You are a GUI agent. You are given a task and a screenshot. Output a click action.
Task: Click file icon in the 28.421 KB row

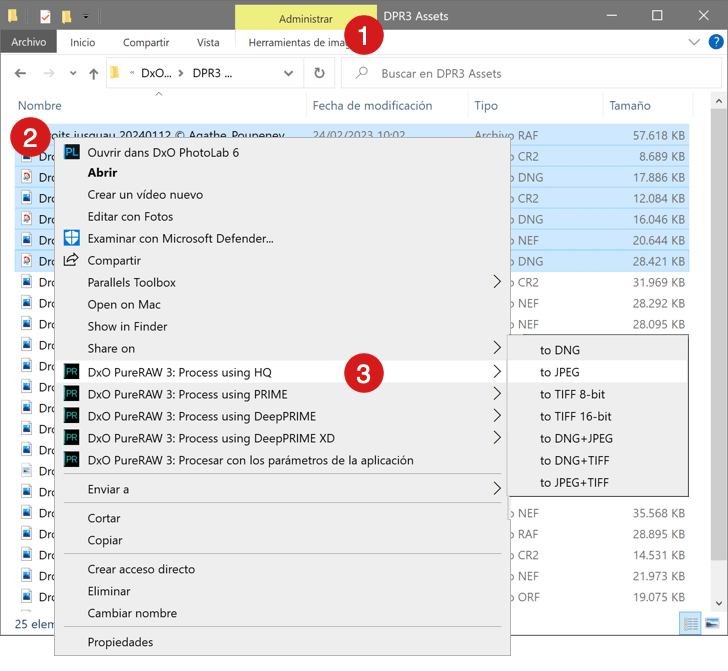pyautogui.click(x=27, y=261)
